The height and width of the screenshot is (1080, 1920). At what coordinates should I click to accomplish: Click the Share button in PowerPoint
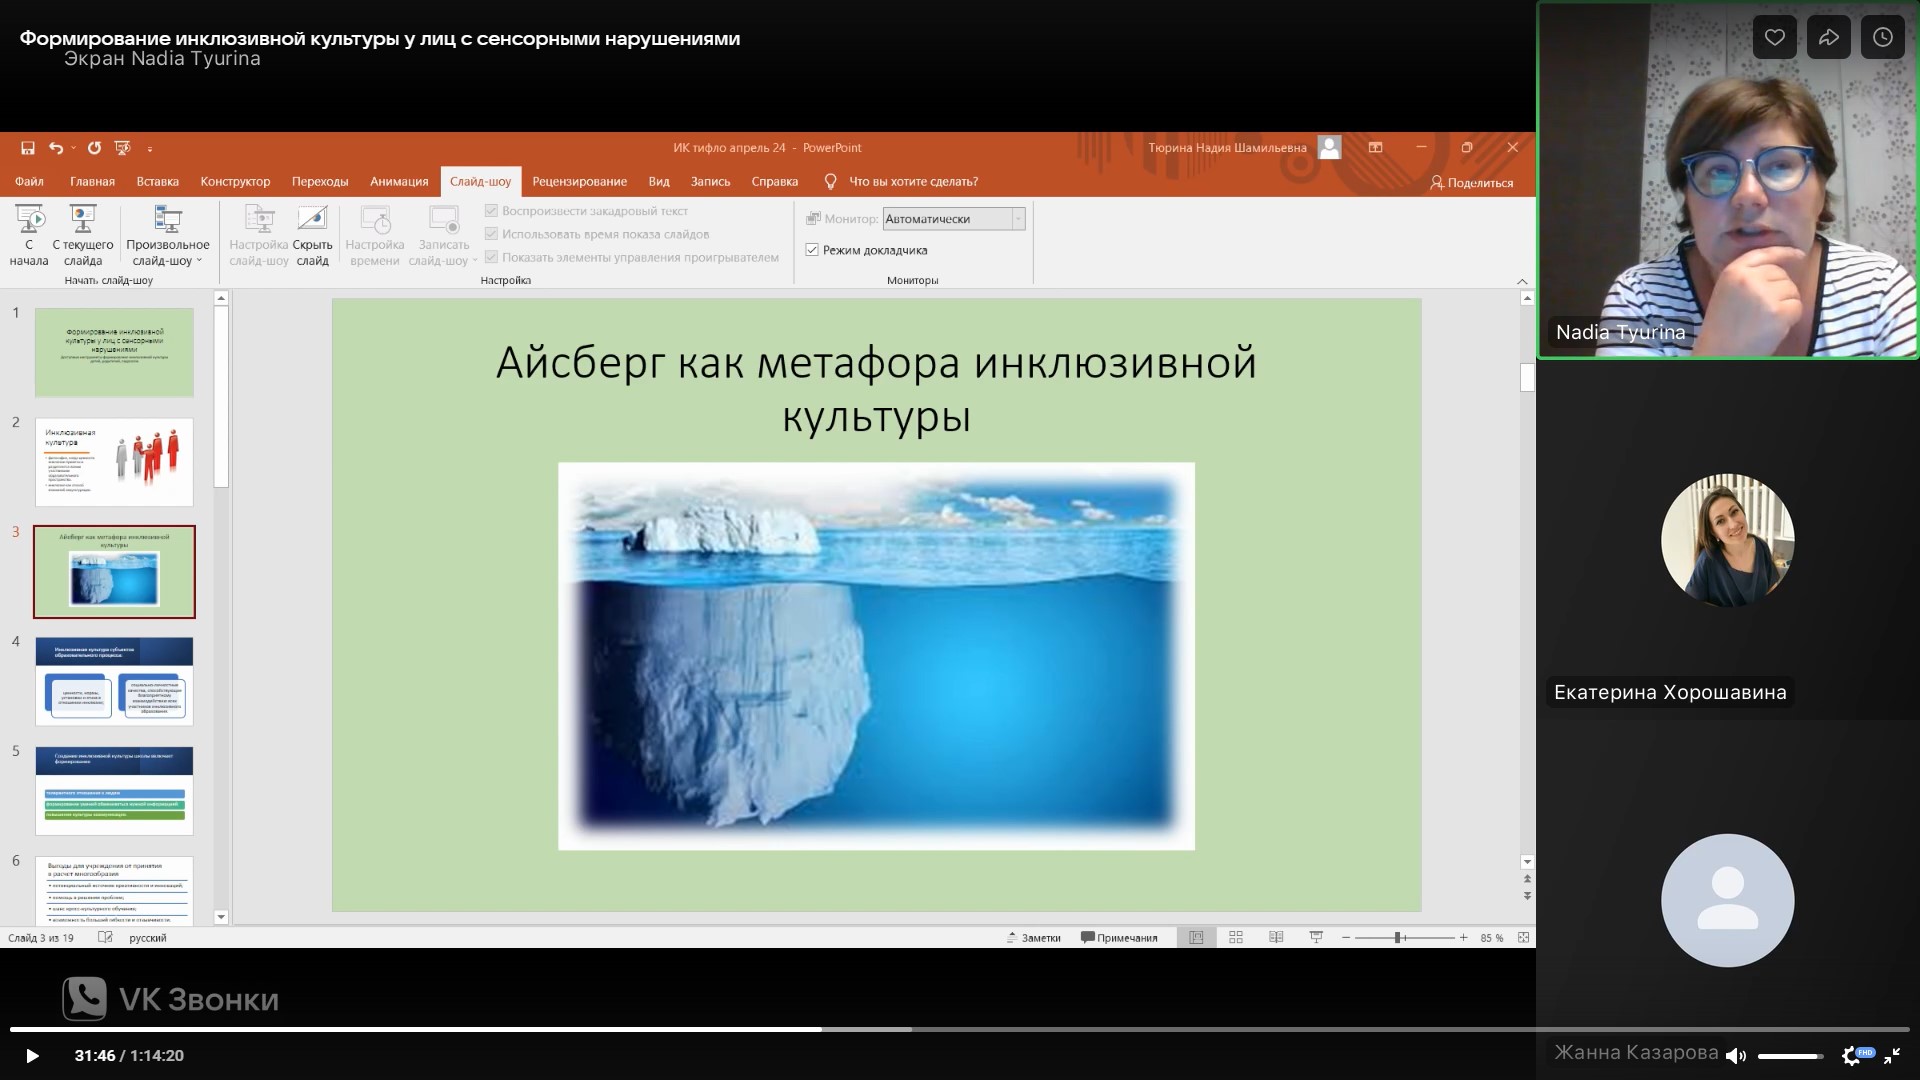(x=1471, y=182)
